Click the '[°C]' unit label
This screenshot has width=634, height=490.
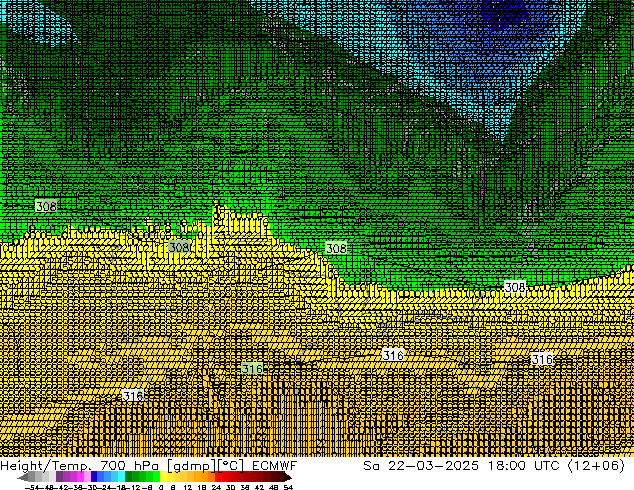coord(231,466)
